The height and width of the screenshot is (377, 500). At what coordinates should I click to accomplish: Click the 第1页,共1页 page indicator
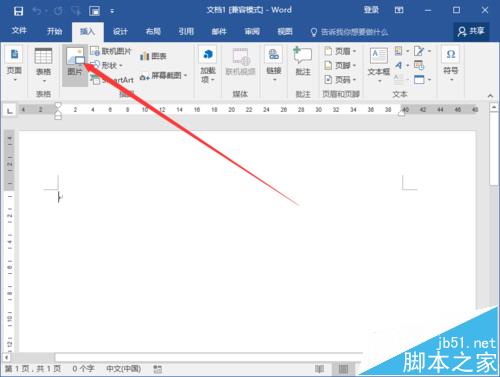[x=33, y=369]
